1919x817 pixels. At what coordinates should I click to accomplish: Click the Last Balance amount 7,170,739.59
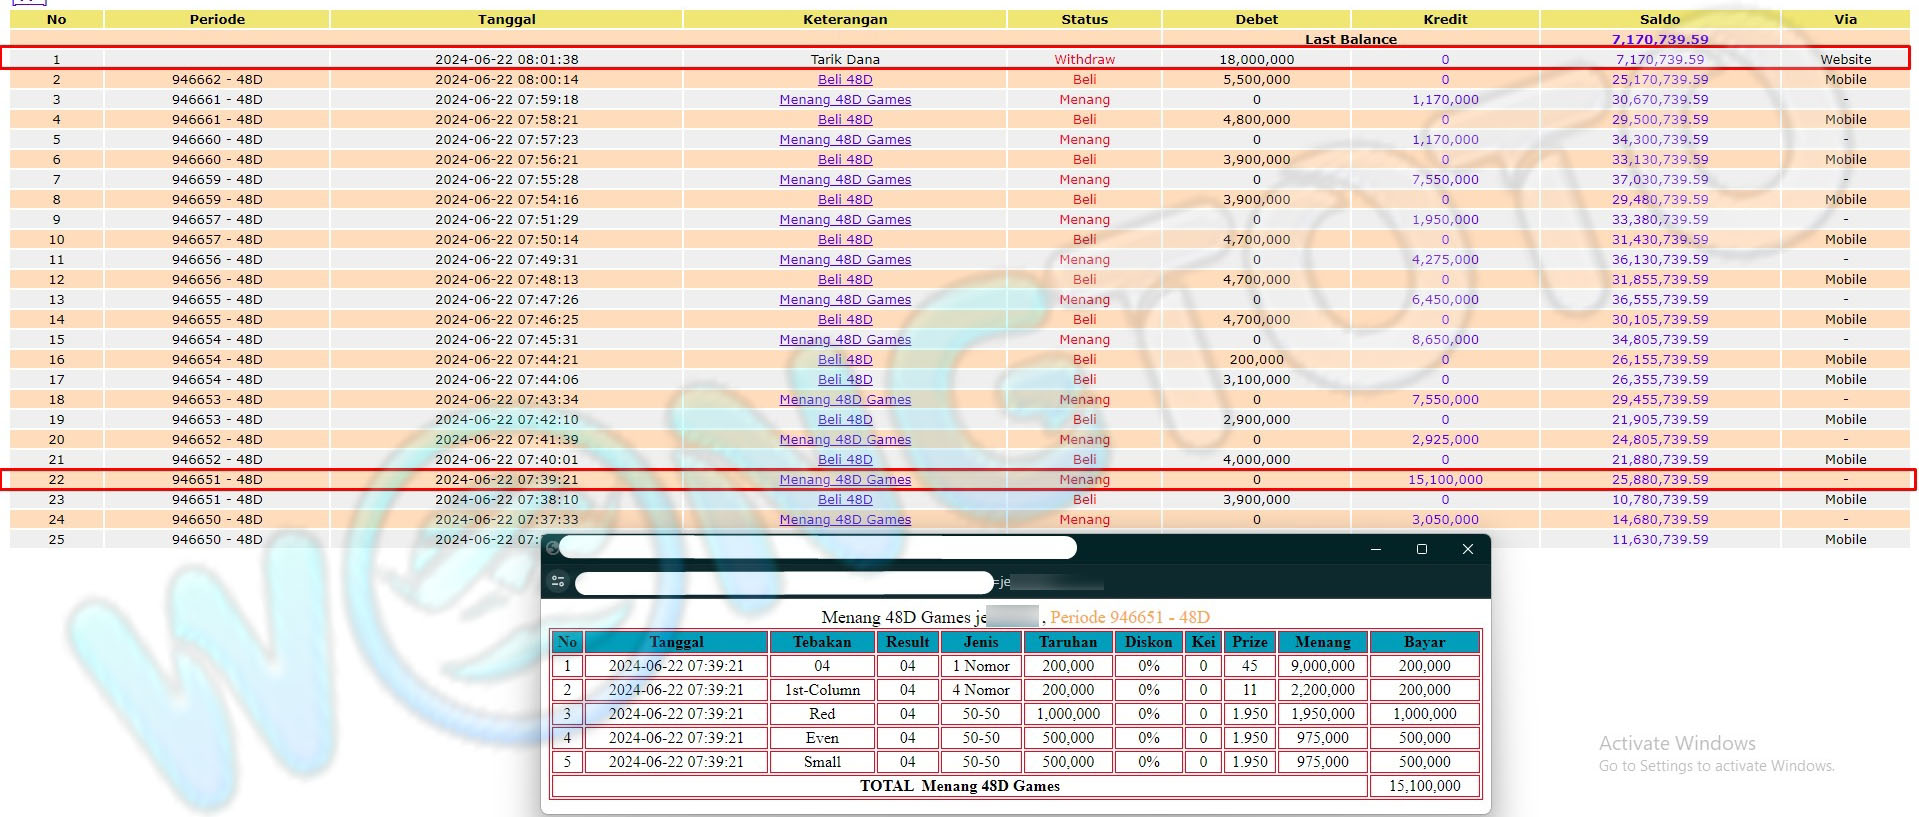click(x=1660, y=40)
